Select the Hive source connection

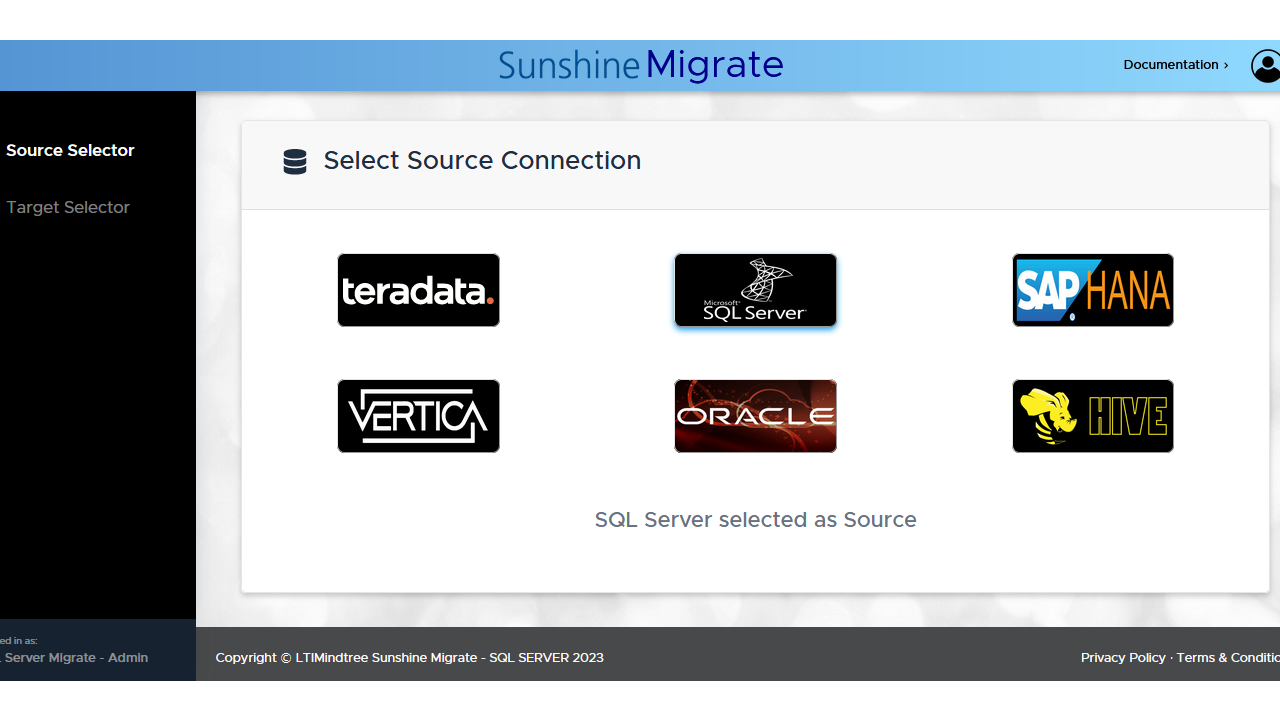coord(1093,416)
